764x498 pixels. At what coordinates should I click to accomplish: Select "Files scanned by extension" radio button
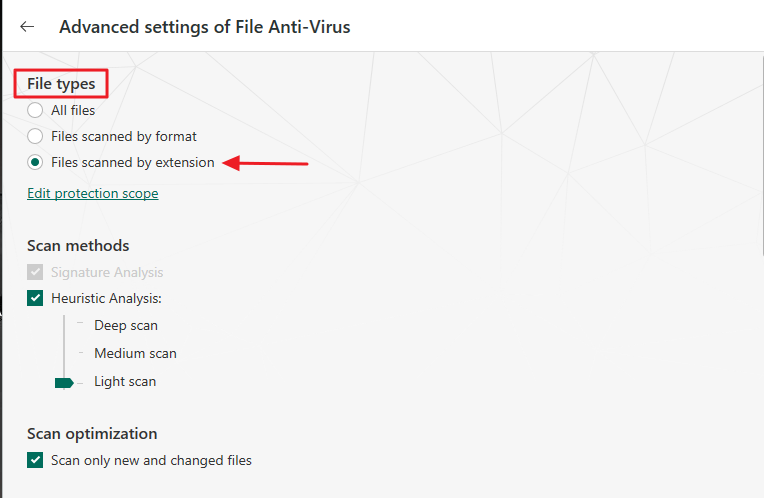(x=36, y=162)
